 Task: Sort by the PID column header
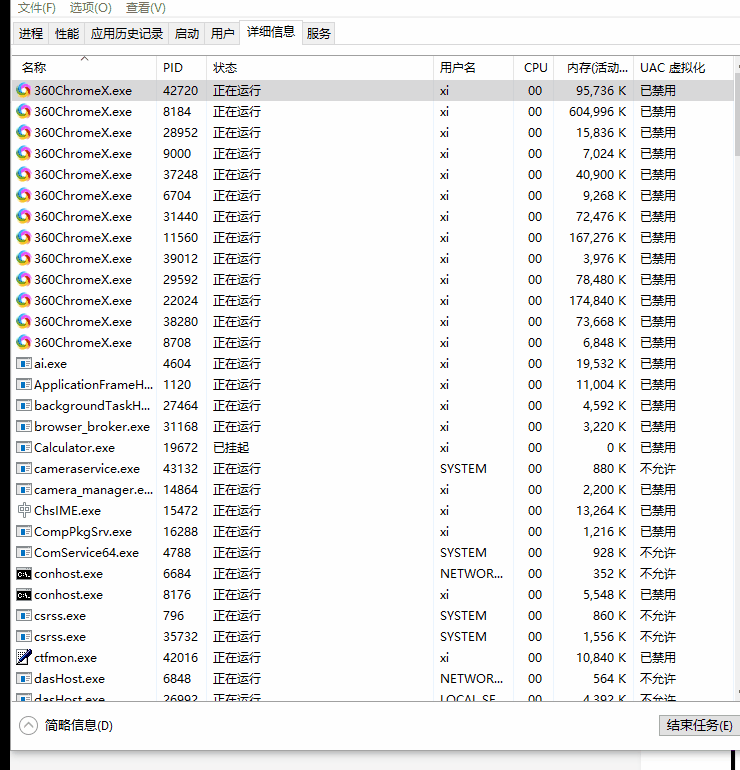(182, 68)
